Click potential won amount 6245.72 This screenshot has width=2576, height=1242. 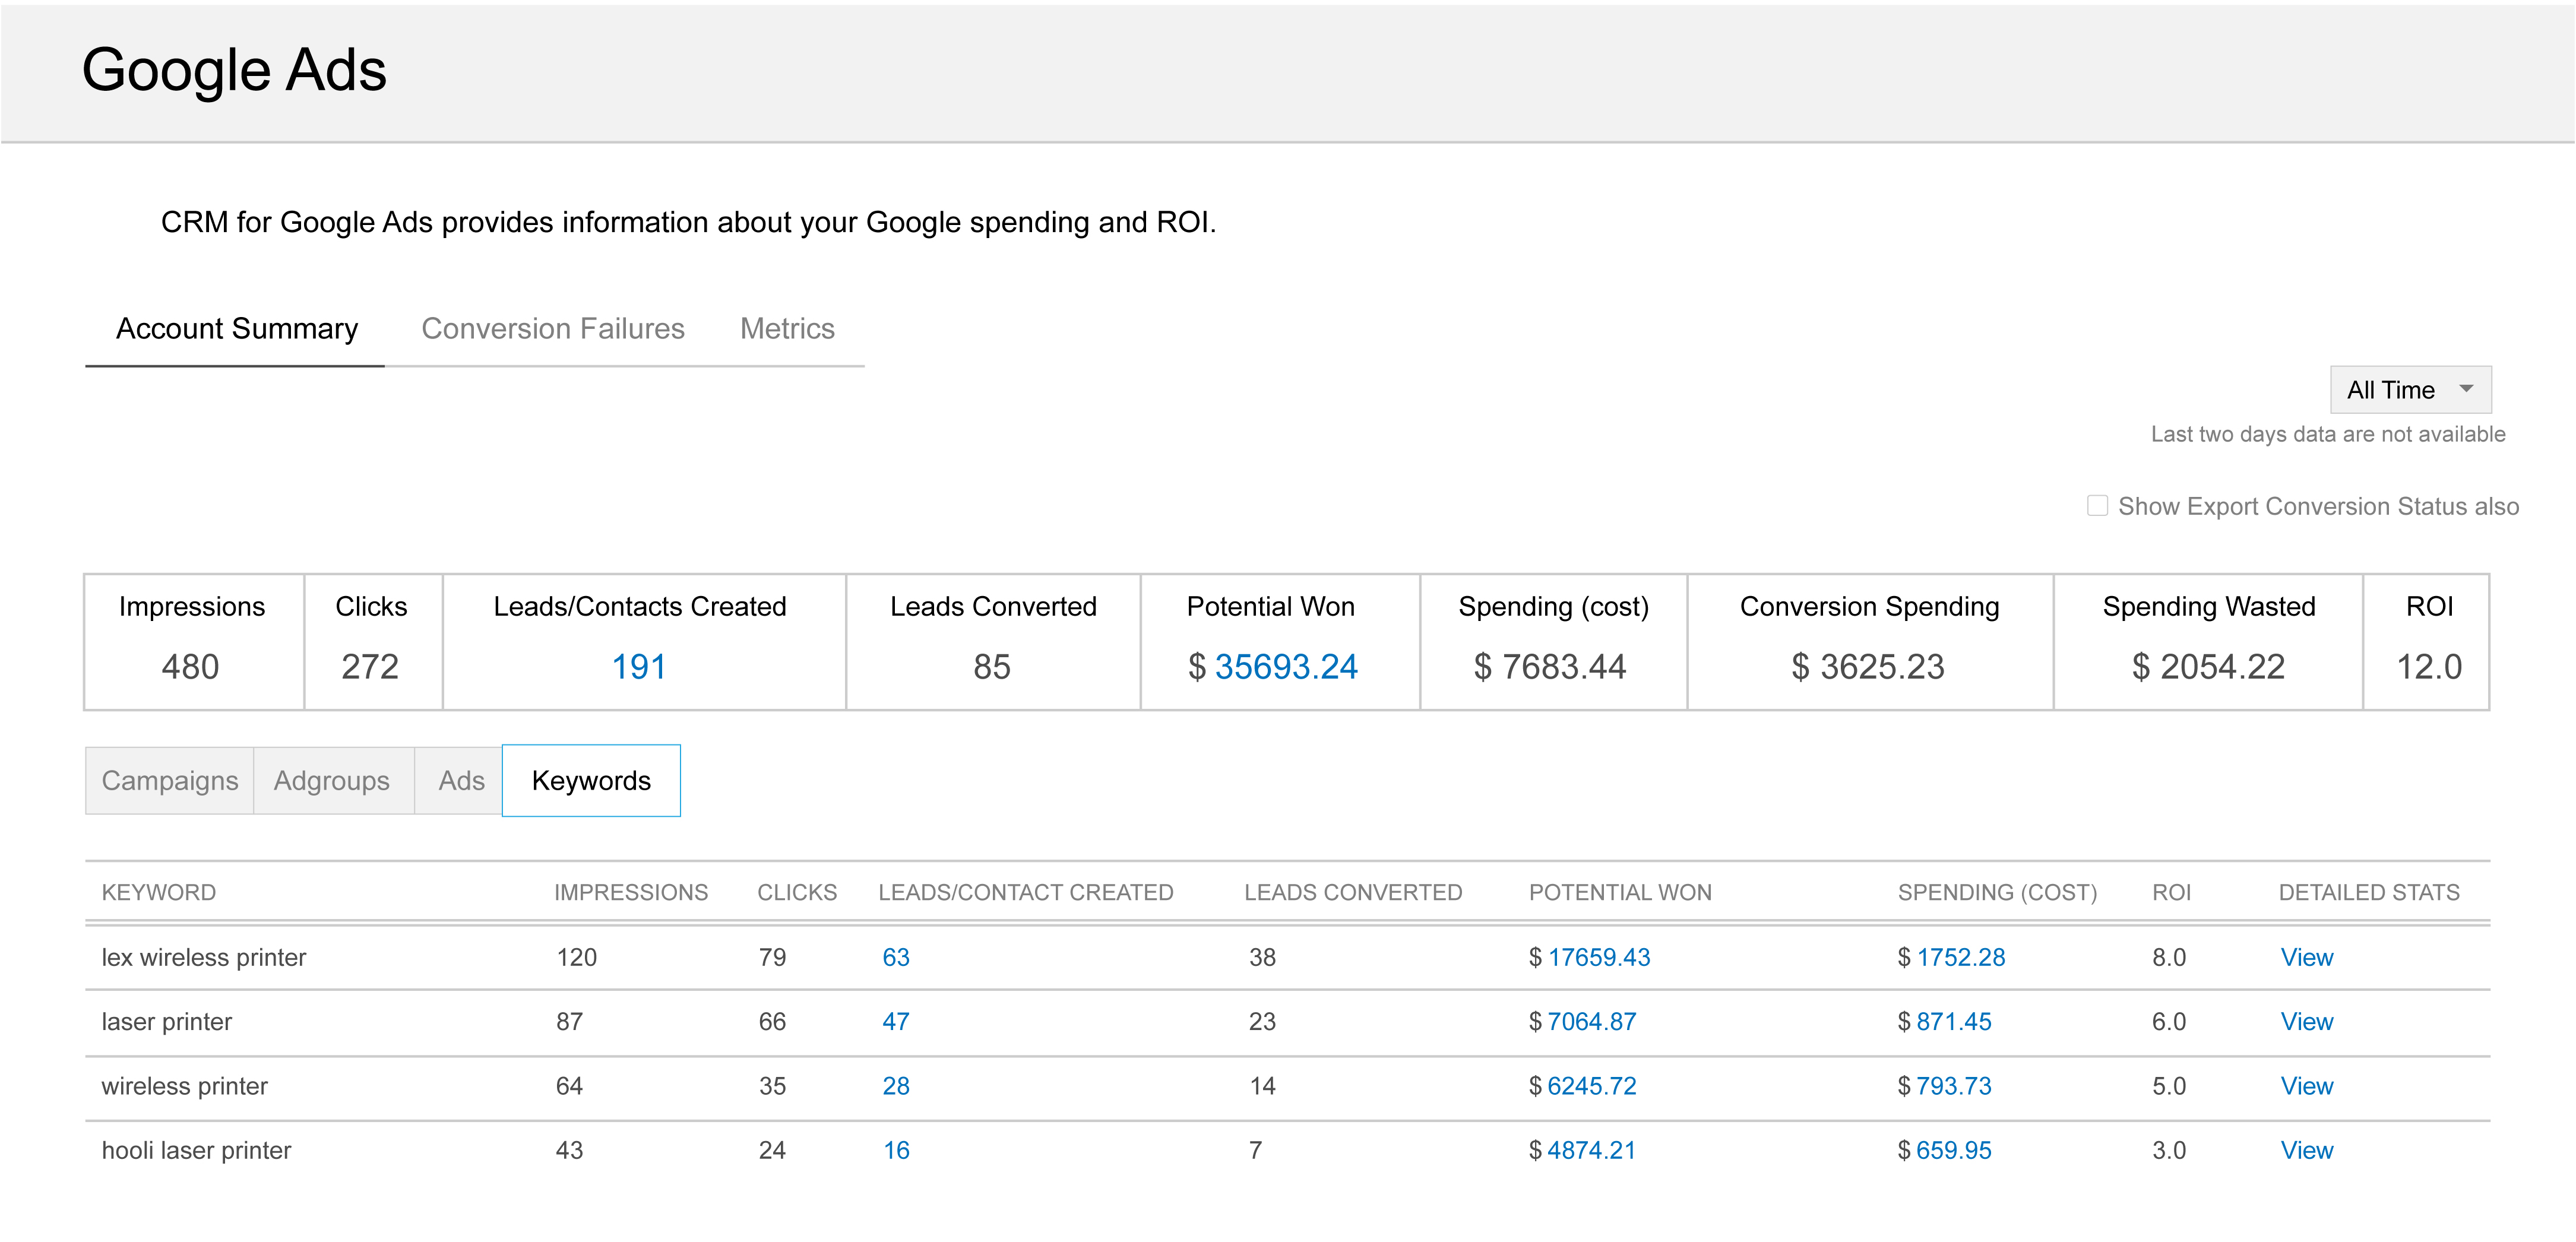click(x=1592, y=1086)
